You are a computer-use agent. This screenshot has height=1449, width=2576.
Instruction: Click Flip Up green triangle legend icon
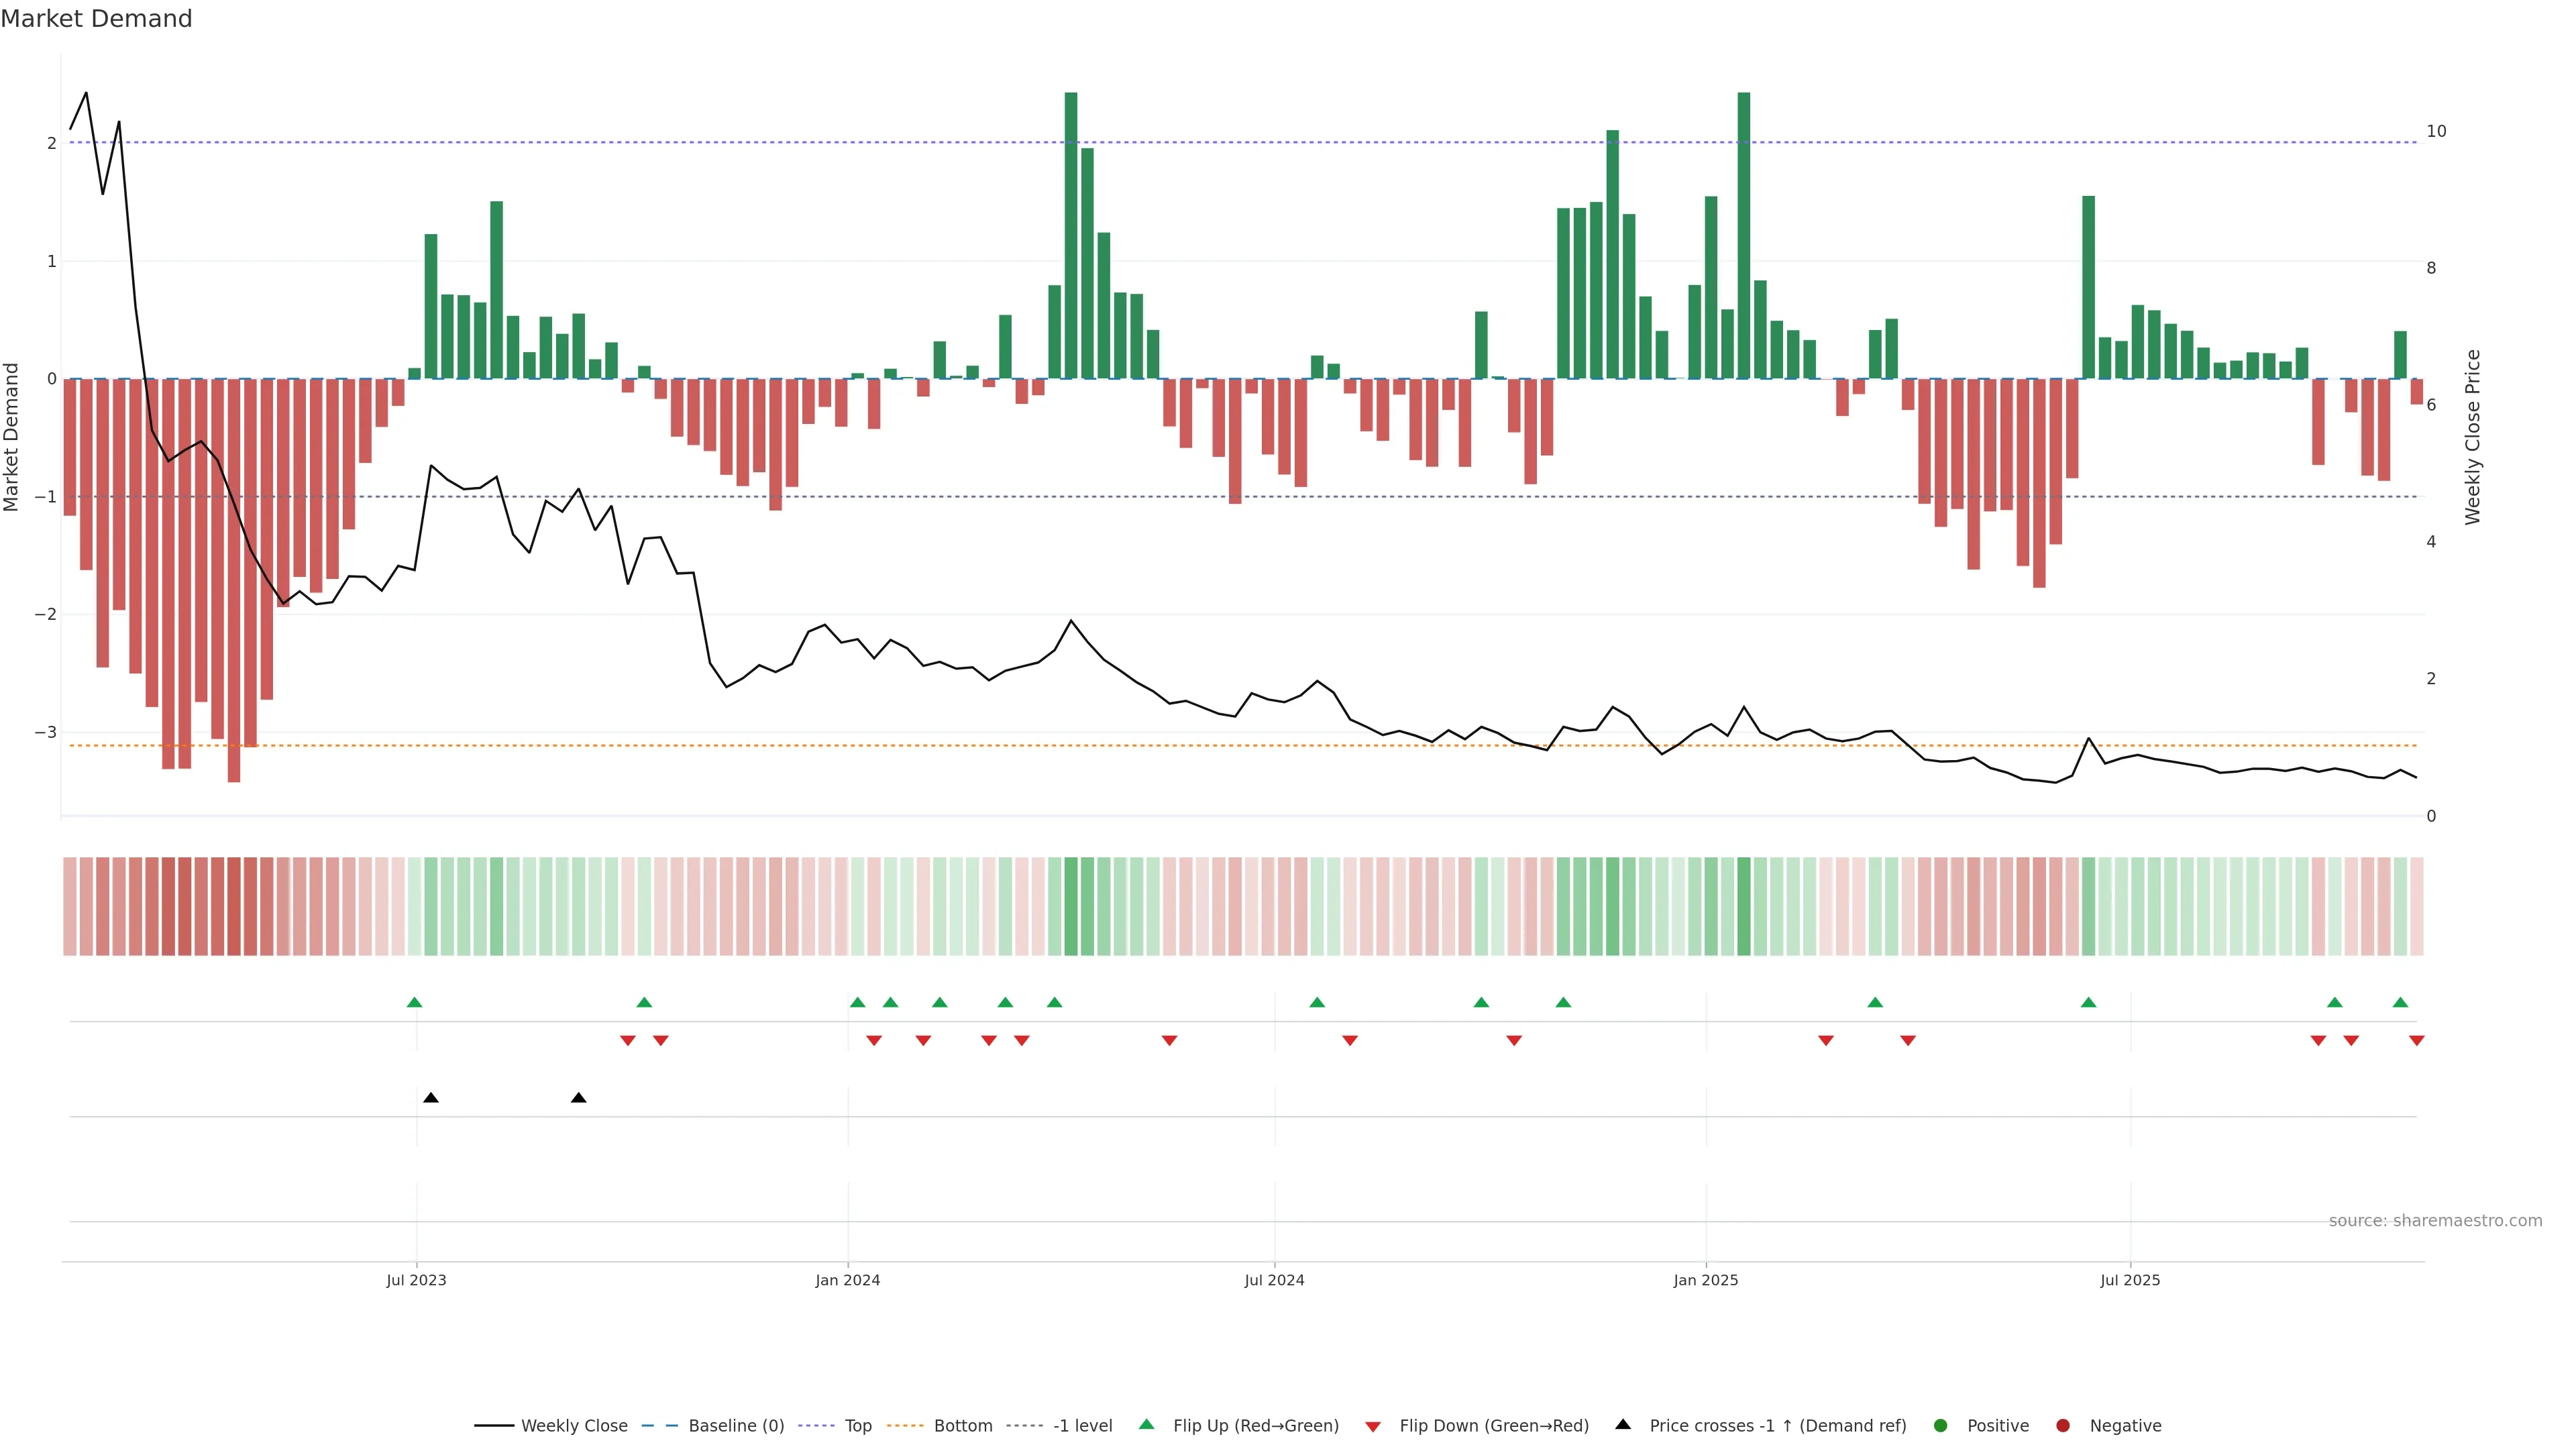[1147, 1425]
